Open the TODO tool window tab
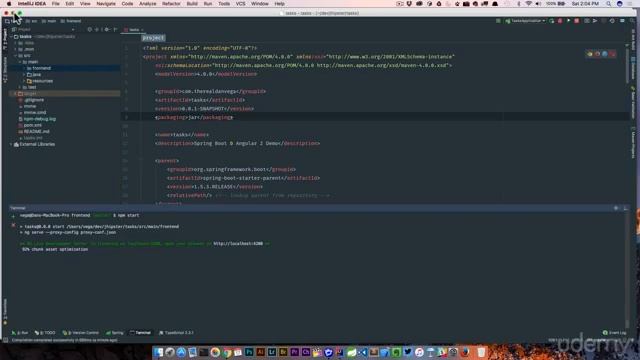 45,333
